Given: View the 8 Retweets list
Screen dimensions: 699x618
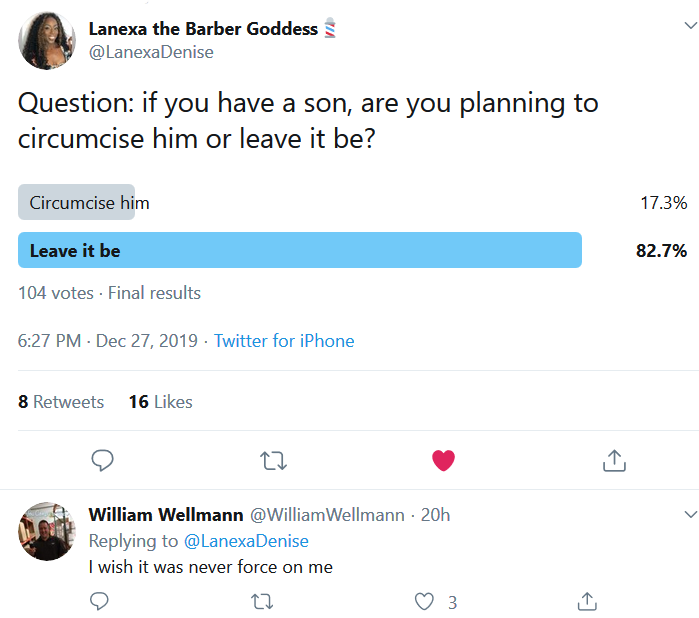Looking at the screenshot, I should (61, 402).
